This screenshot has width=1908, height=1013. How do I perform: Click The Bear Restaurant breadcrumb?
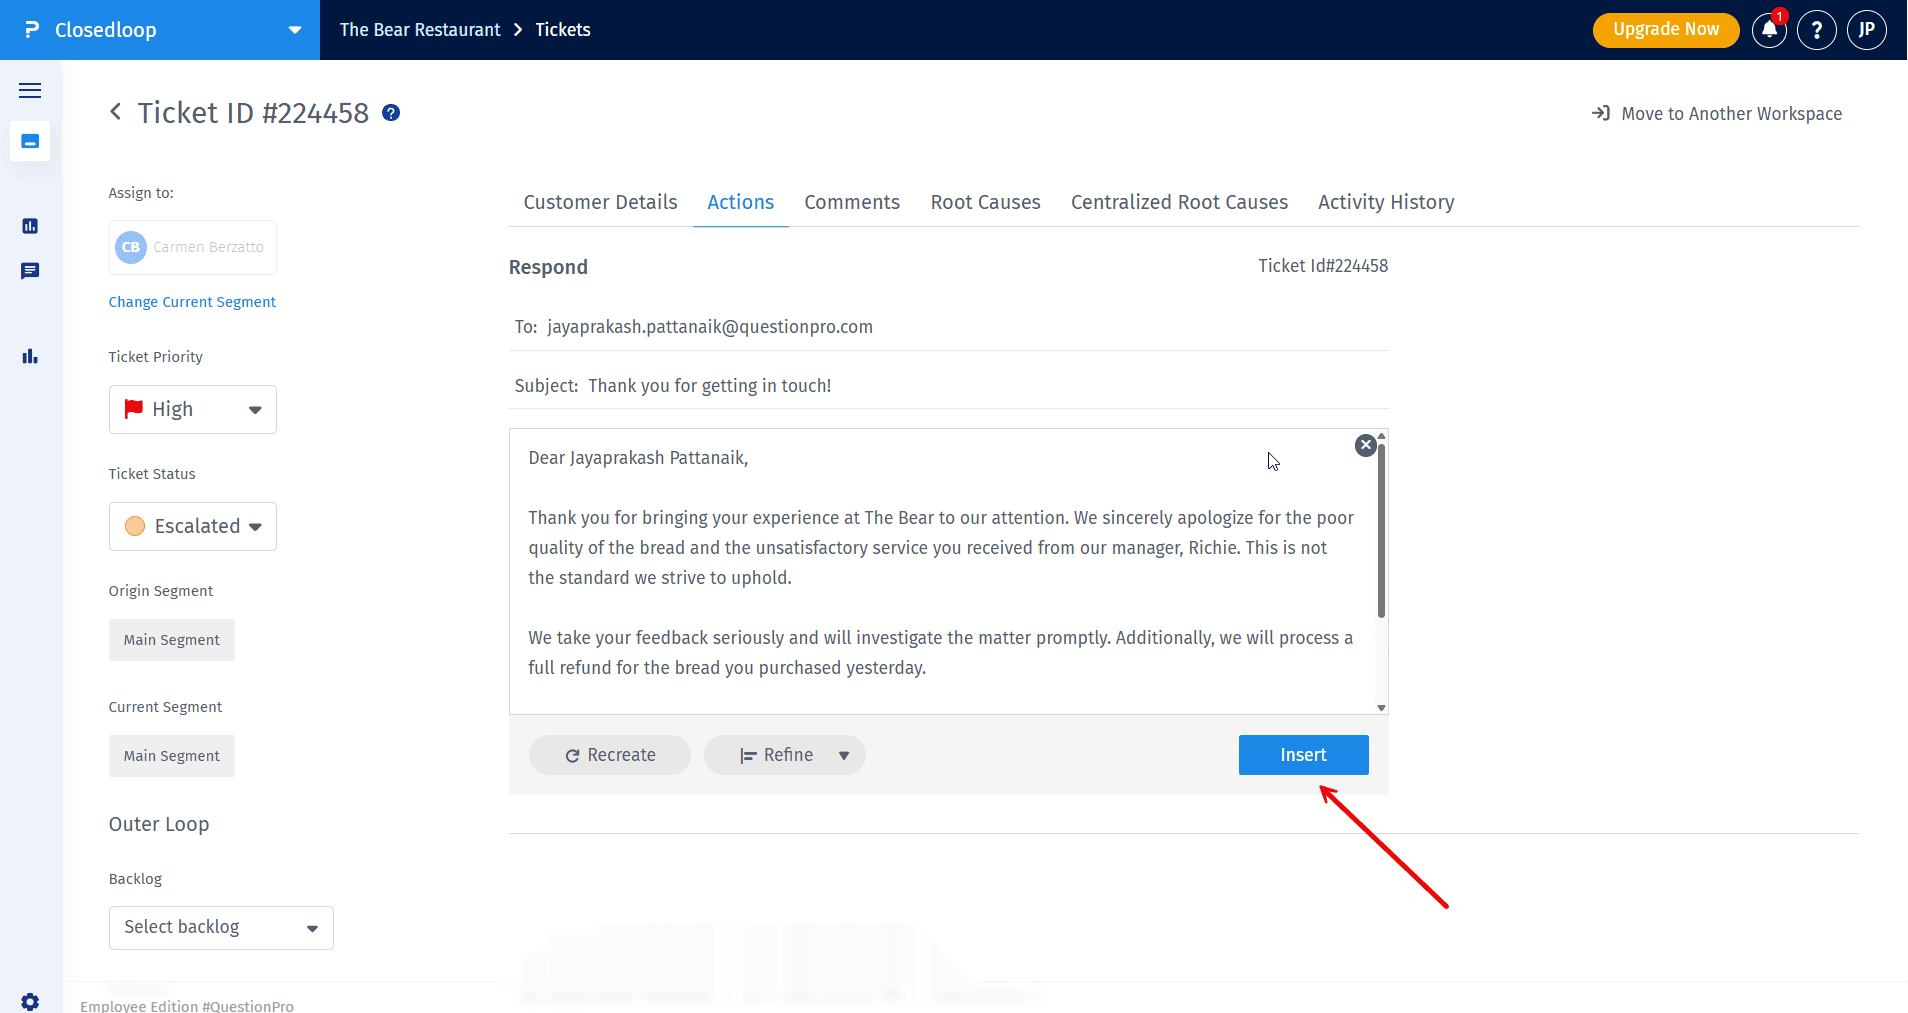(x=420, y=30)
